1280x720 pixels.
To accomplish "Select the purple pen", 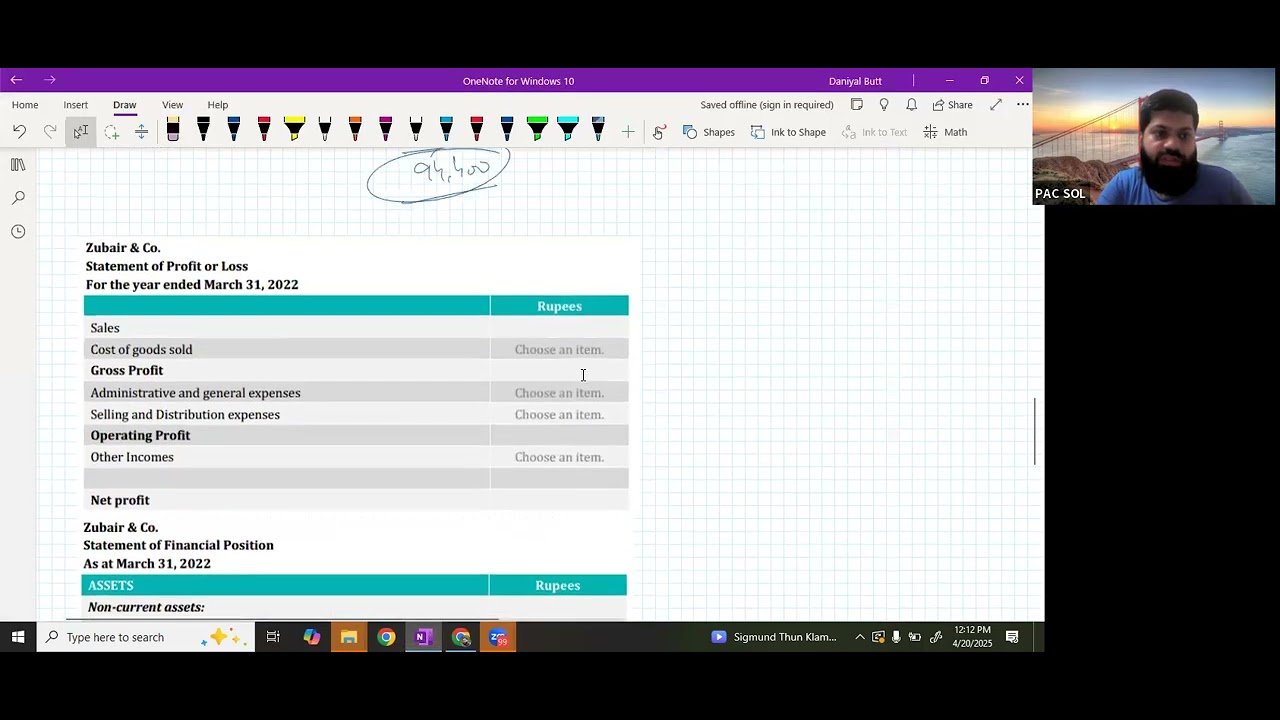I will click(x=385, y=130).
